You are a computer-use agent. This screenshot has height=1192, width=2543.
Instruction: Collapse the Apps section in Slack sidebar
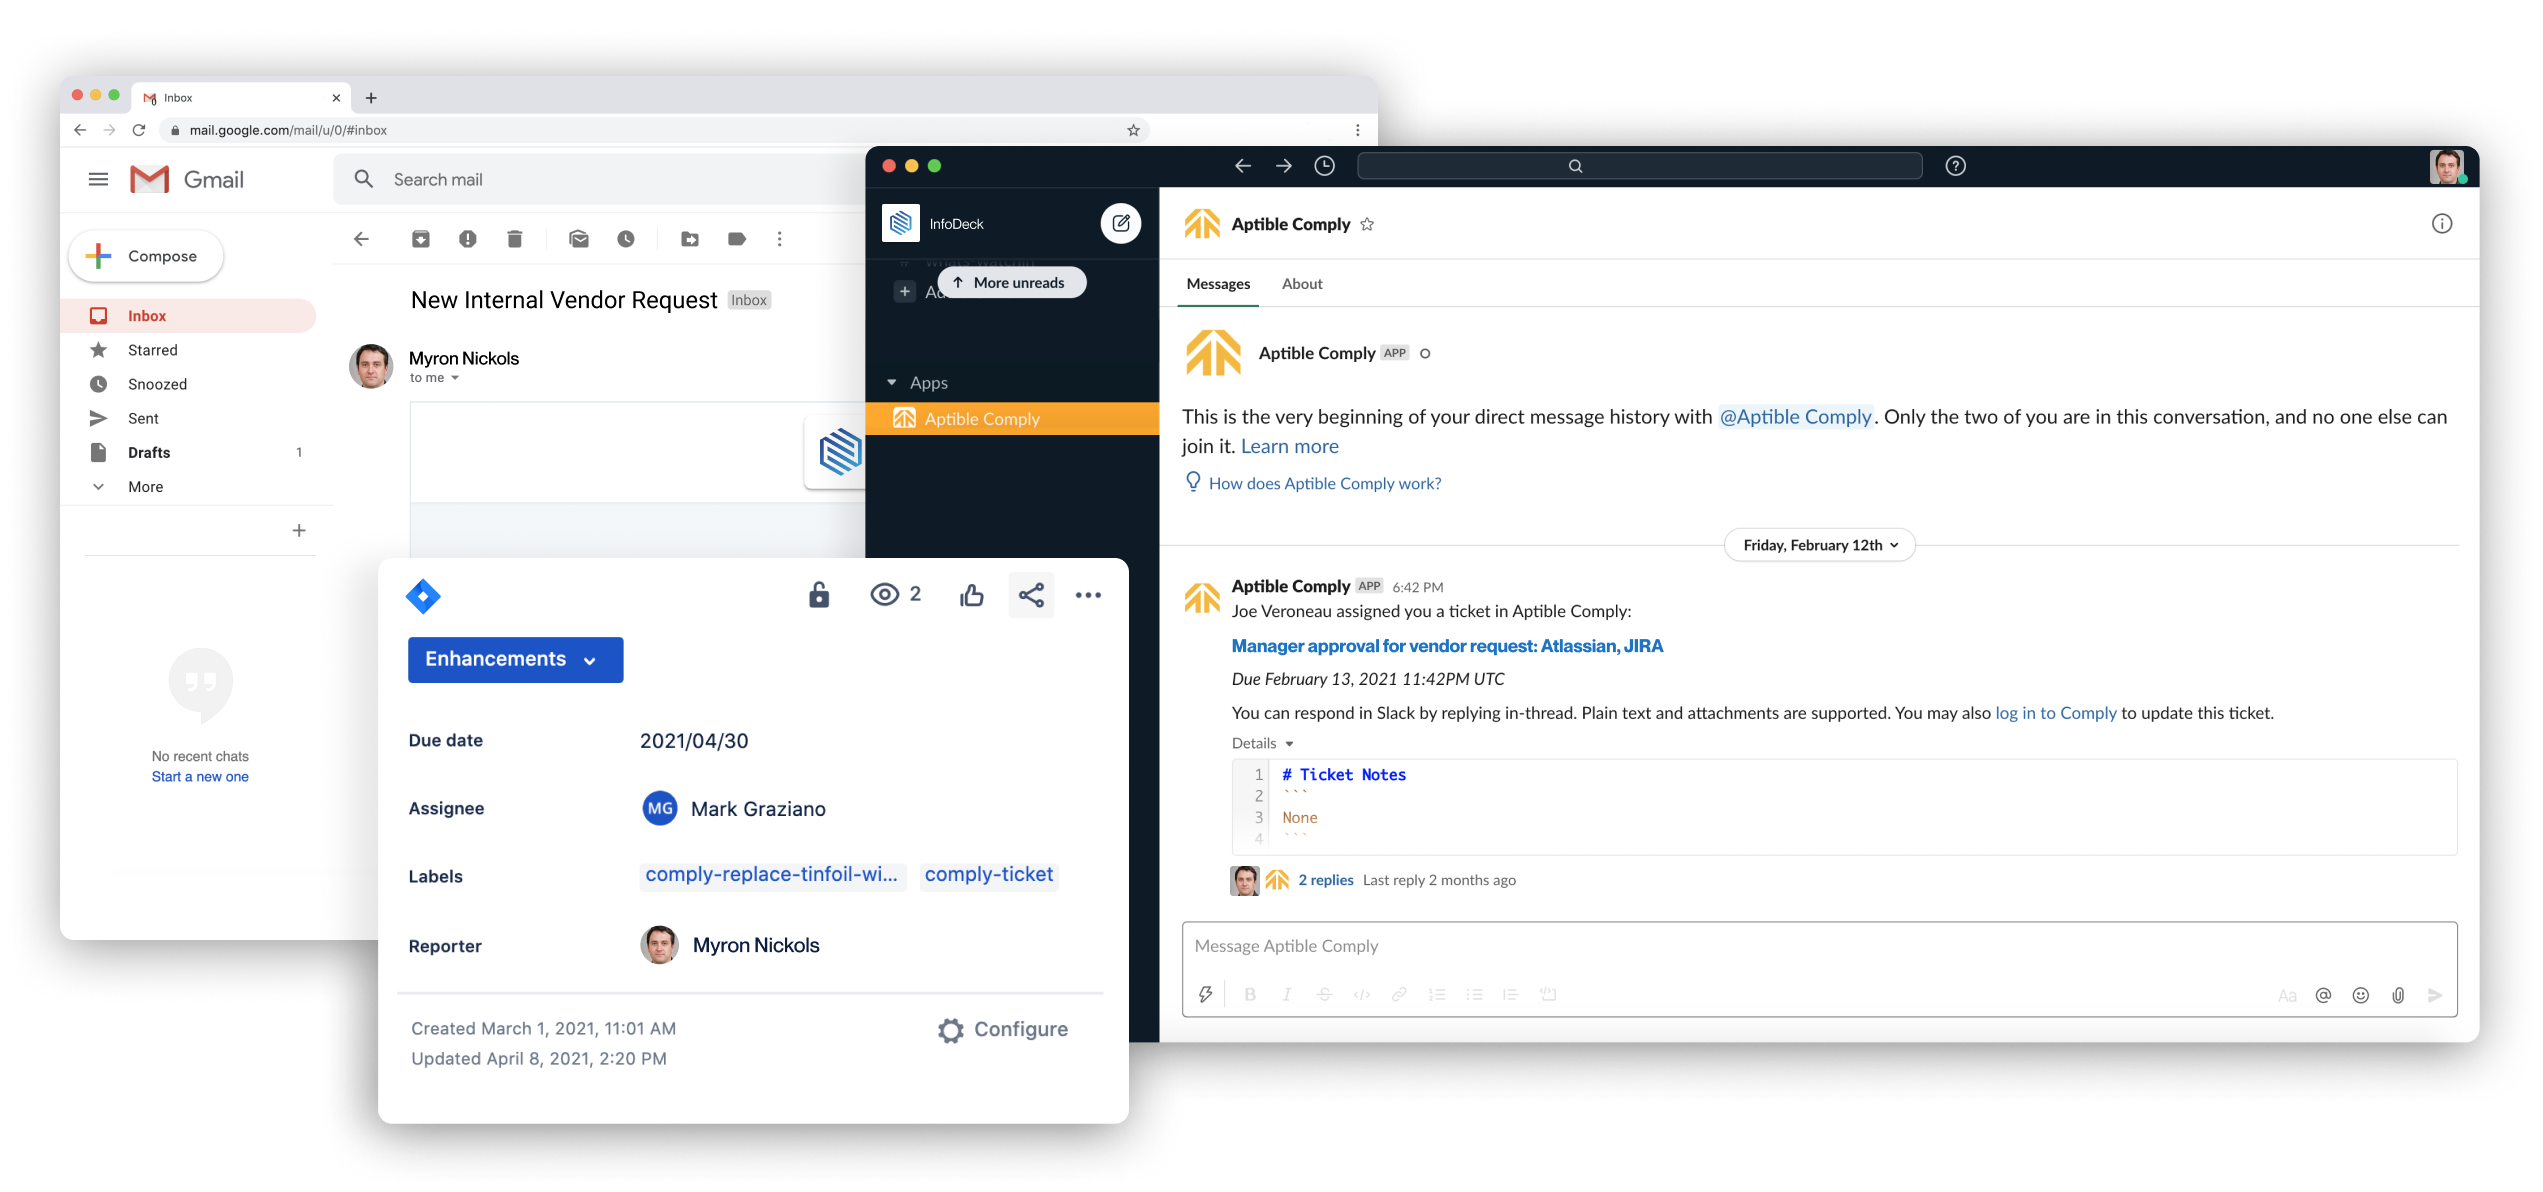(892, 383)
